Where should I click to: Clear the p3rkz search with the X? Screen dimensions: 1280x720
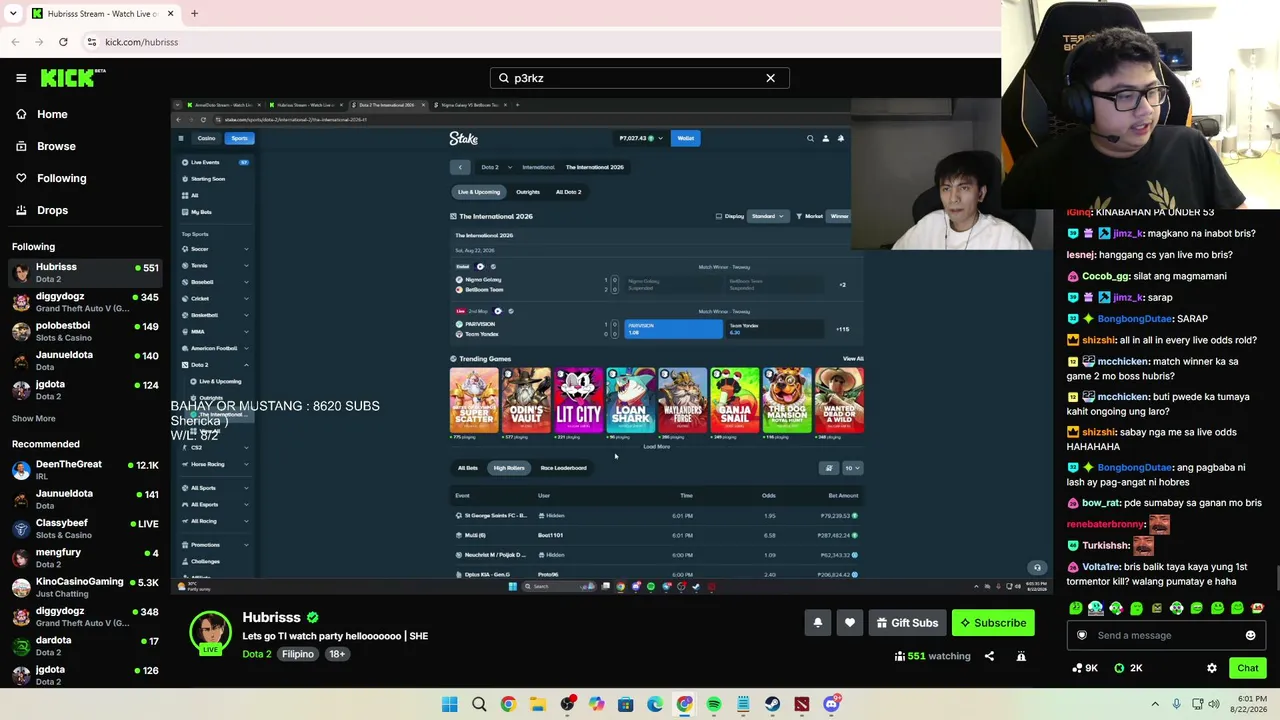pyautogui.click(x=770, y=78)
